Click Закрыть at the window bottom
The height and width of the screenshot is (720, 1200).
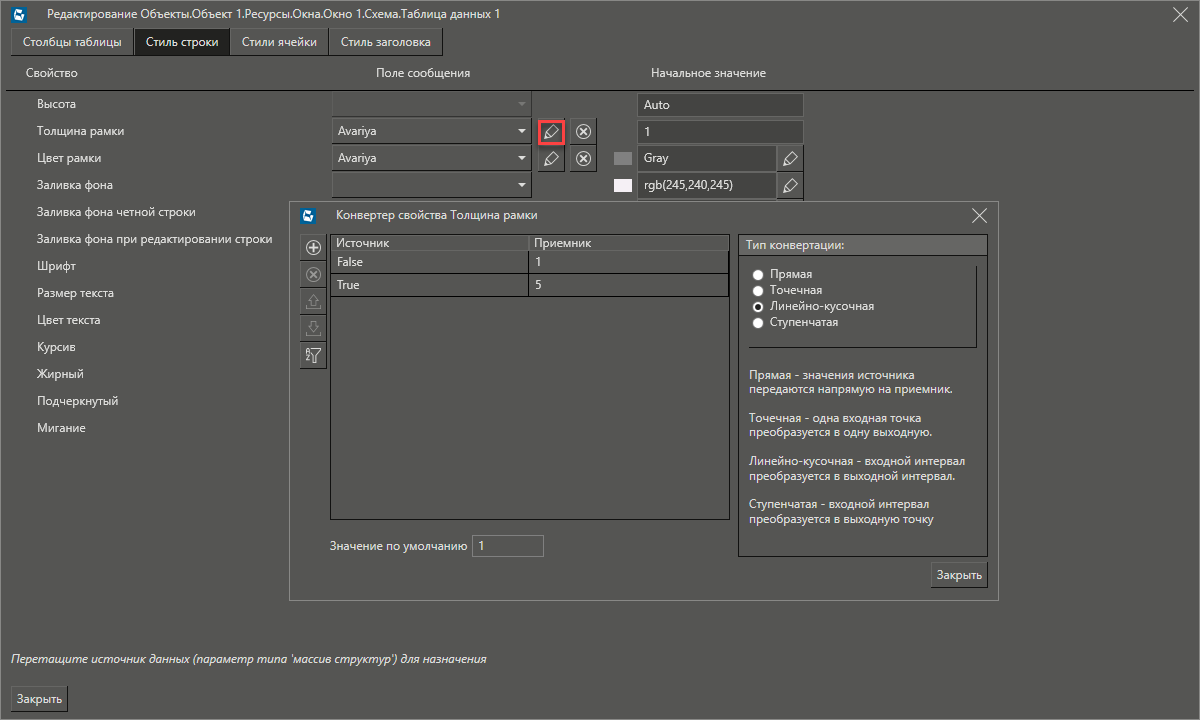[x=38, y=697]
